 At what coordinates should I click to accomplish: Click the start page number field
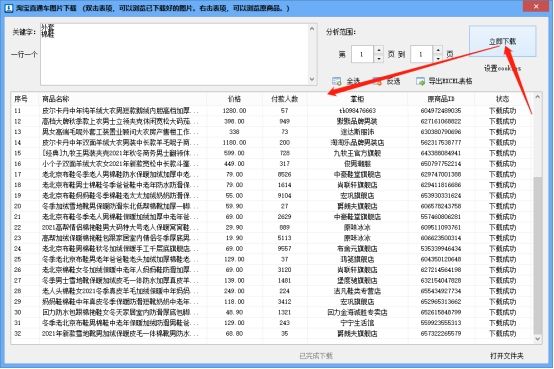tap(363, 54)
